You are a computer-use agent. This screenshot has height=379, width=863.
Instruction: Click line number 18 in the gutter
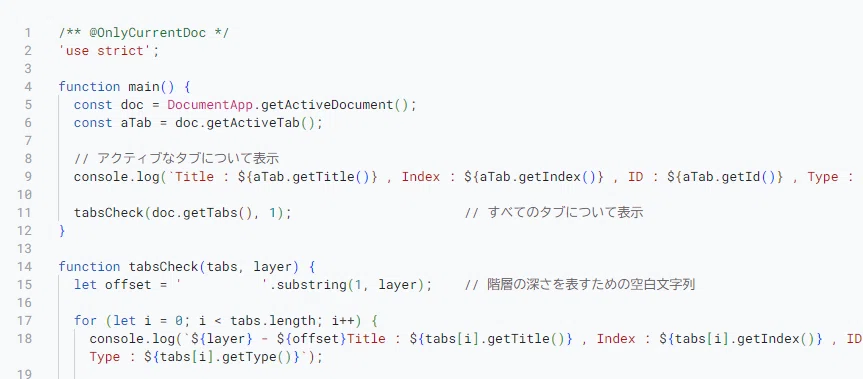(x=25, y=338)
